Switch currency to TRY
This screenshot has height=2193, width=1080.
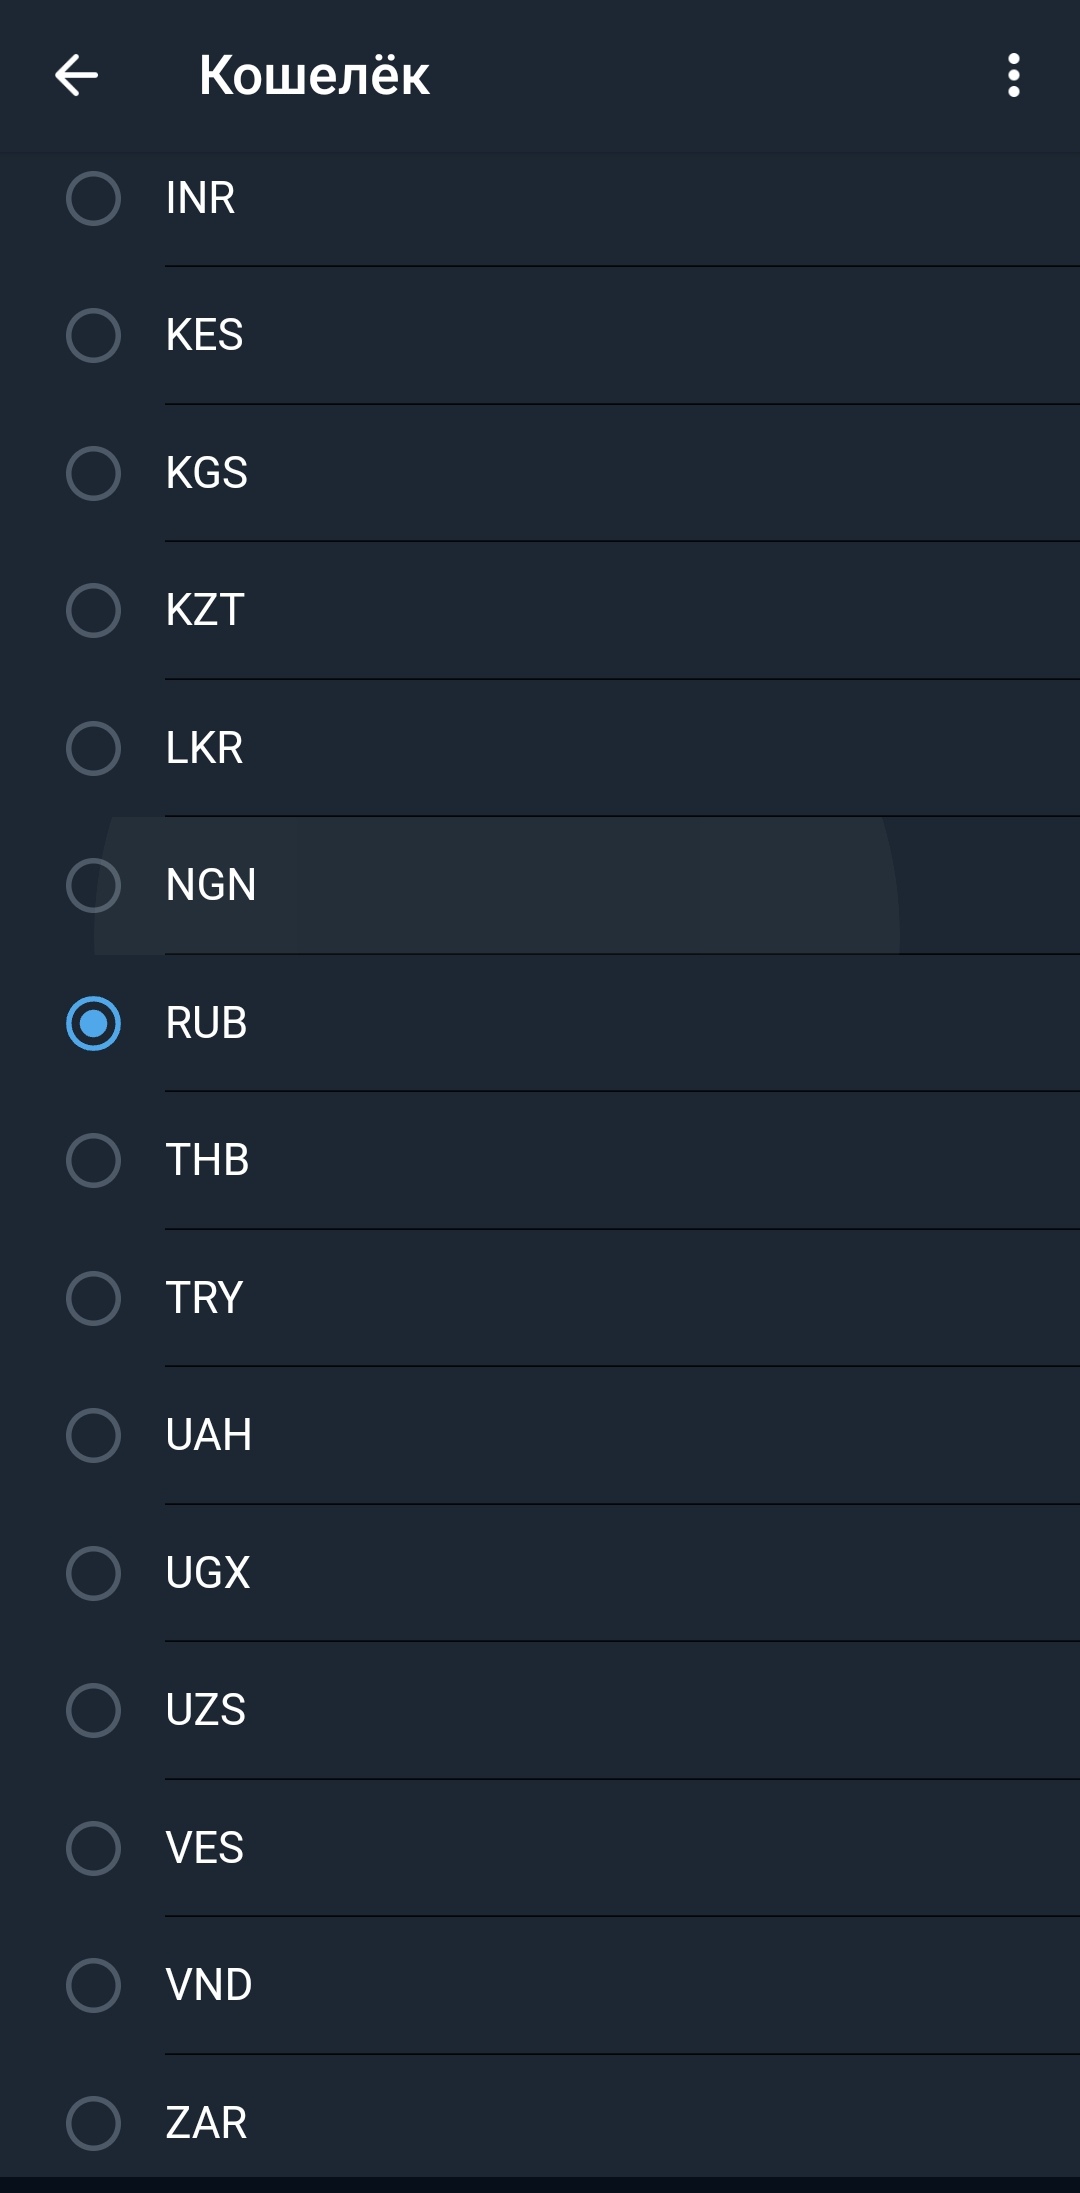93,1298
